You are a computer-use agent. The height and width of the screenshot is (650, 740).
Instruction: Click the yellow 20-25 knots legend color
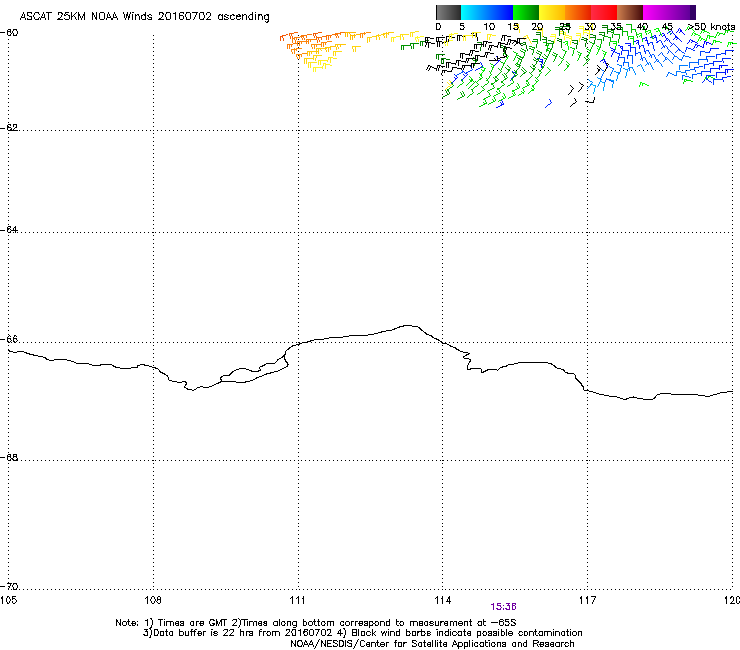pos(552,12)
